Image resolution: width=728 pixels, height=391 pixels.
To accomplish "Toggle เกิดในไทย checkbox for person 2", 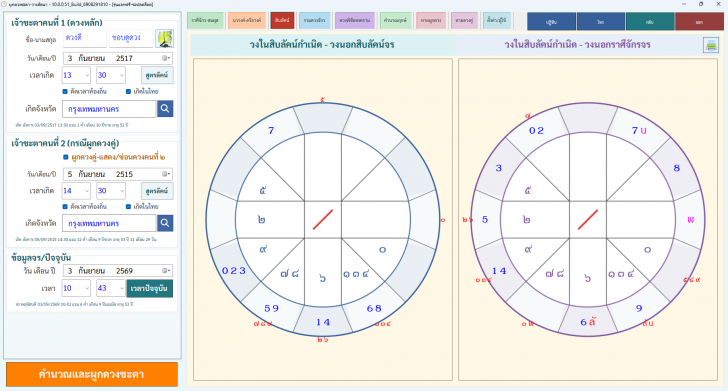I will click(x=129, y=206).
